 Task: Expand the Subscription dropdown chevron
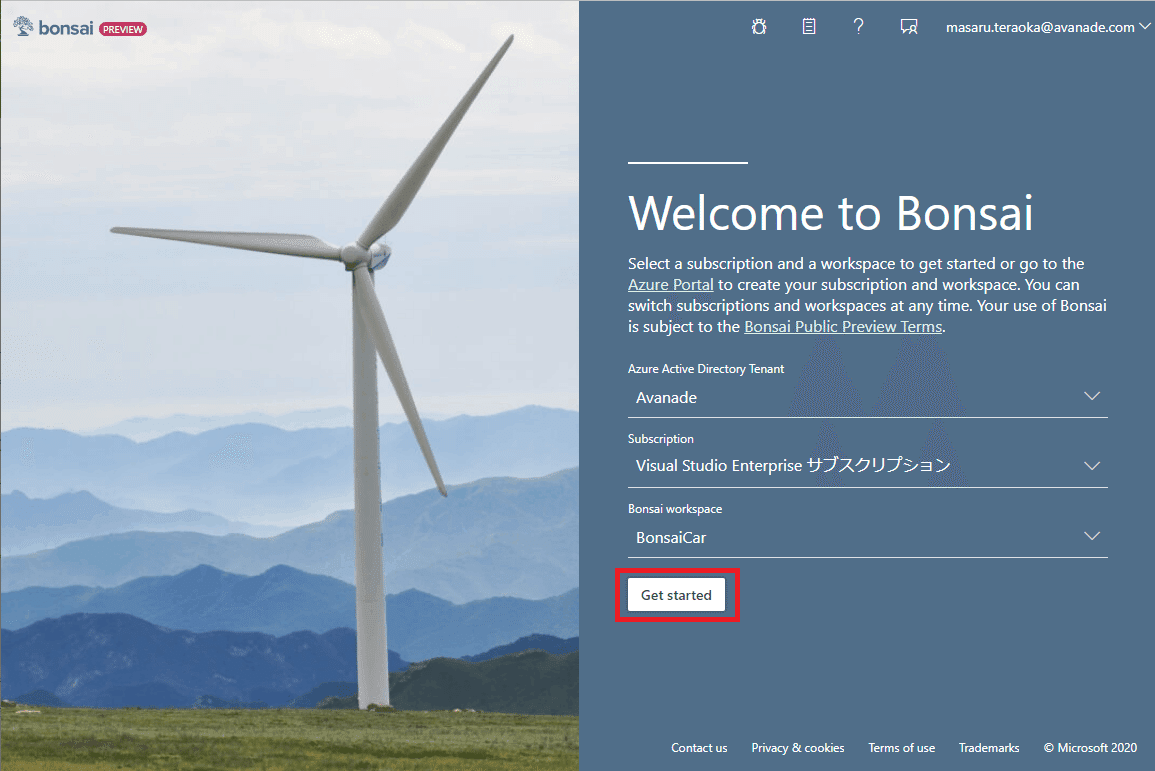pos(1092,466)
